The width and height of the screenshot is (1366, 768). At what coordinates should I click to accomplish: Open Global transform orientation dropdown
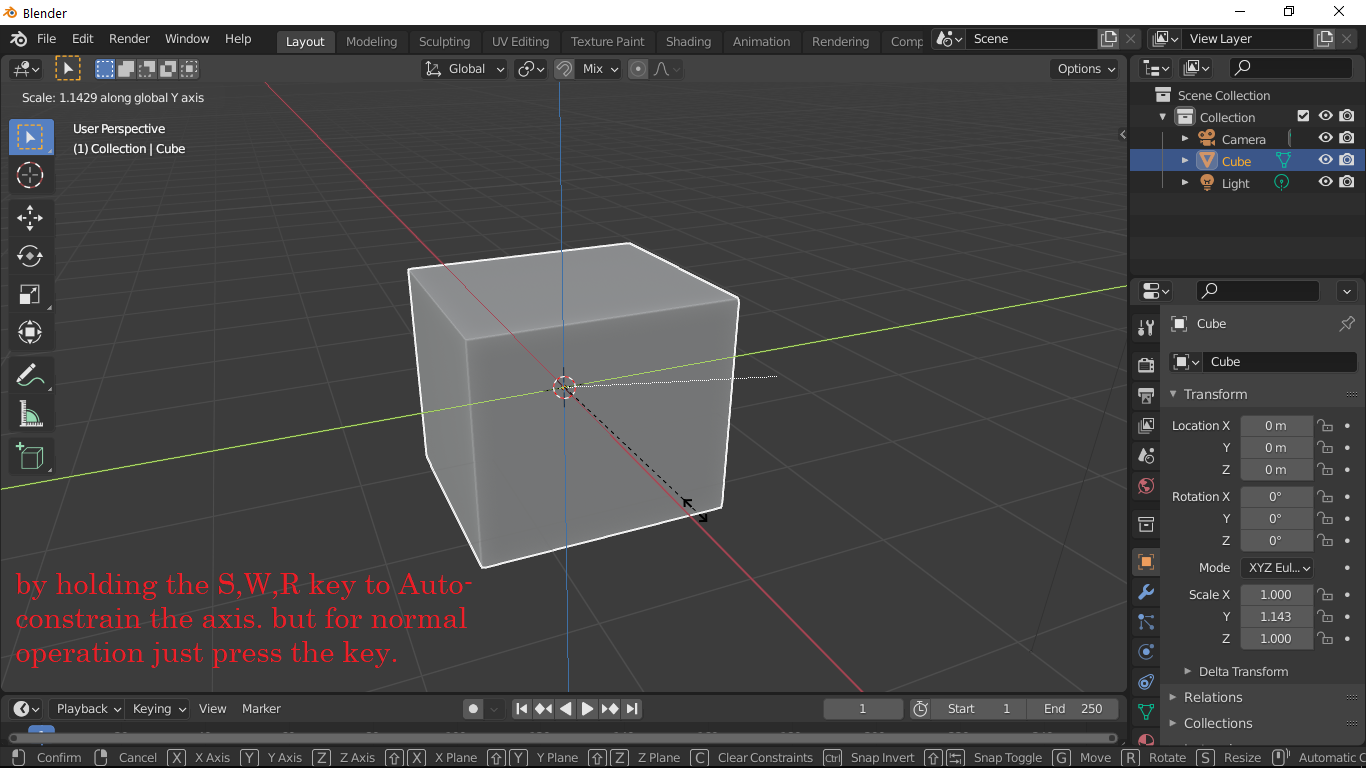click(465, 69)
